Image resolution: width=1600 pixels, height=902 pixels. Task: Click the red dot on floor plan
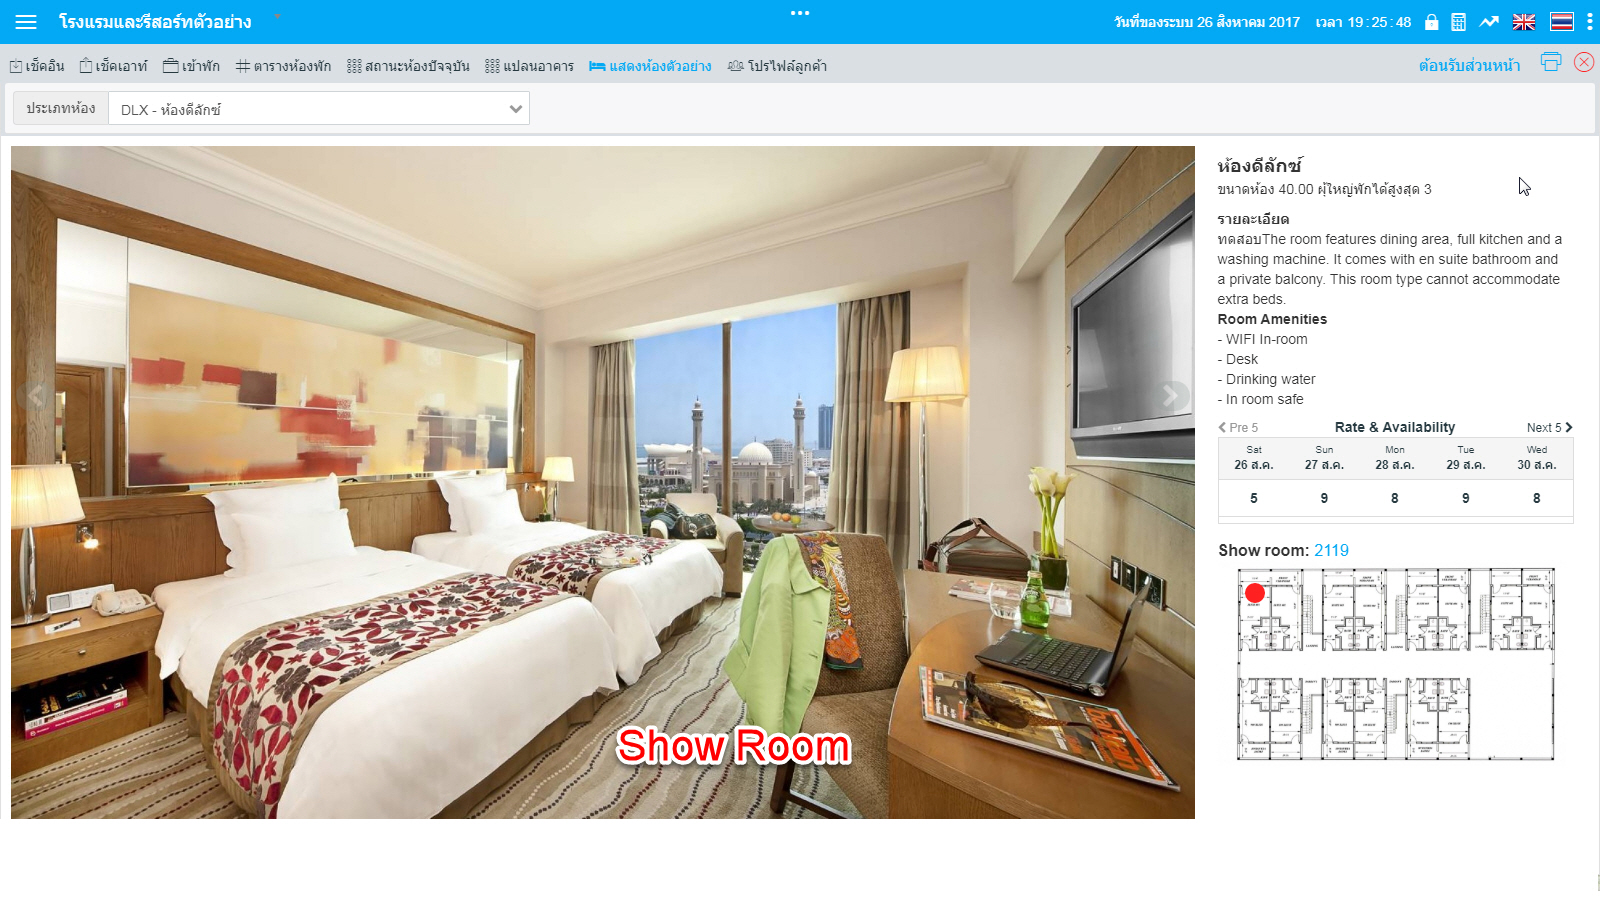click(x=1254, y=593)
